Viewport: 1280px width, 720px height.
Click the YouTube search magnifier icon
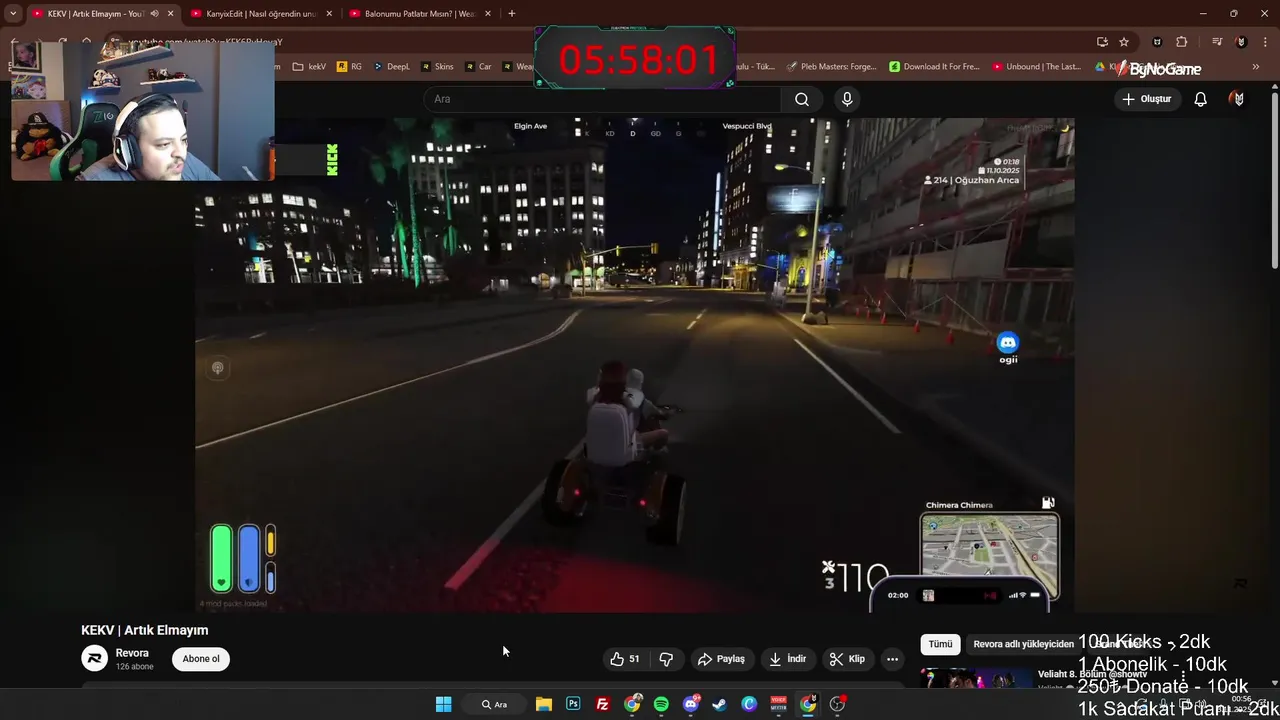click(x=802, y=99)
